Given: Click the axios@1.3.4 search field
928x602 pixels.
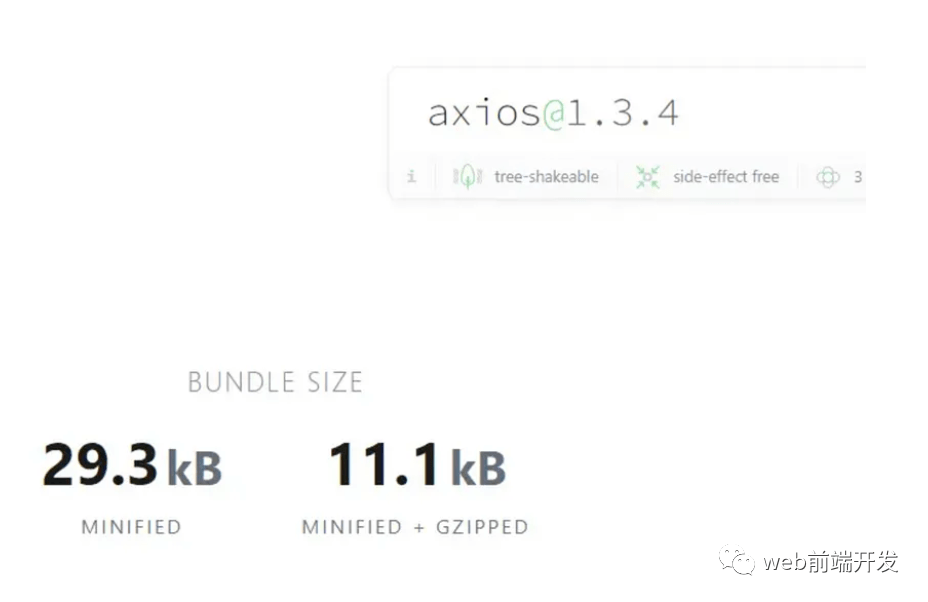Looking at the screenshot, I should tap(553, 111).
